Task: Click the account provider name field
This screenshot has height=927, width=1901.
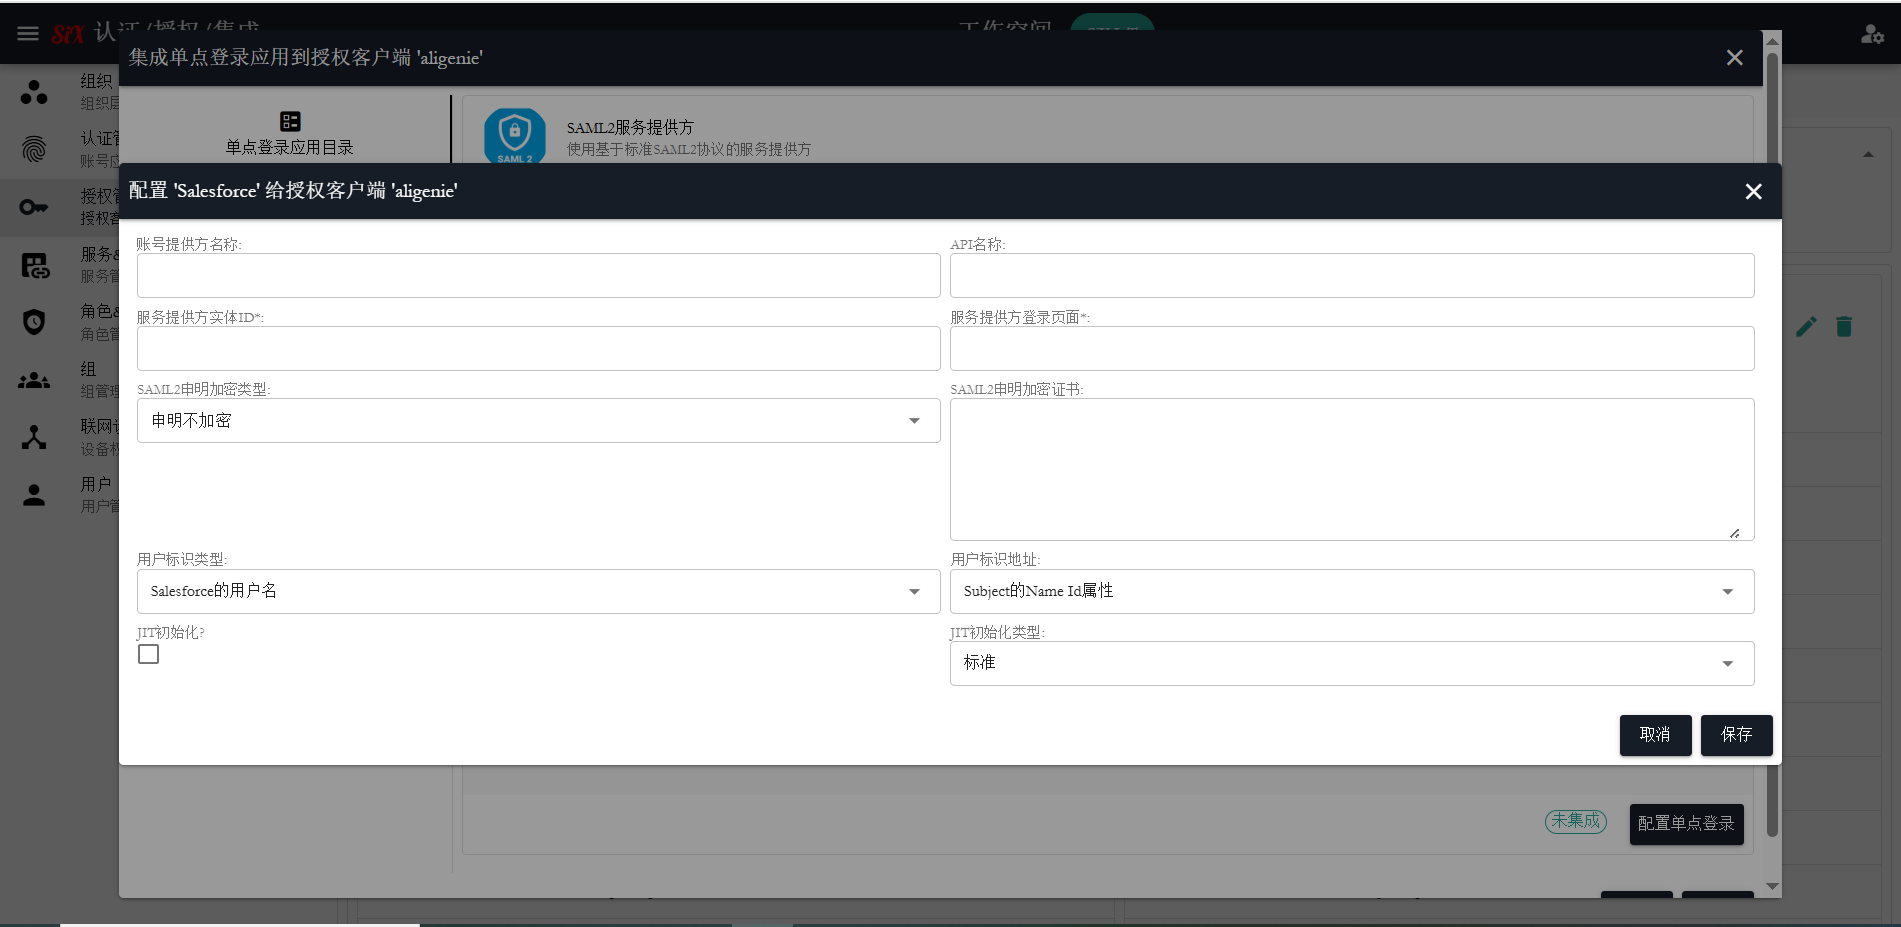Action: (x=538, y=276)
